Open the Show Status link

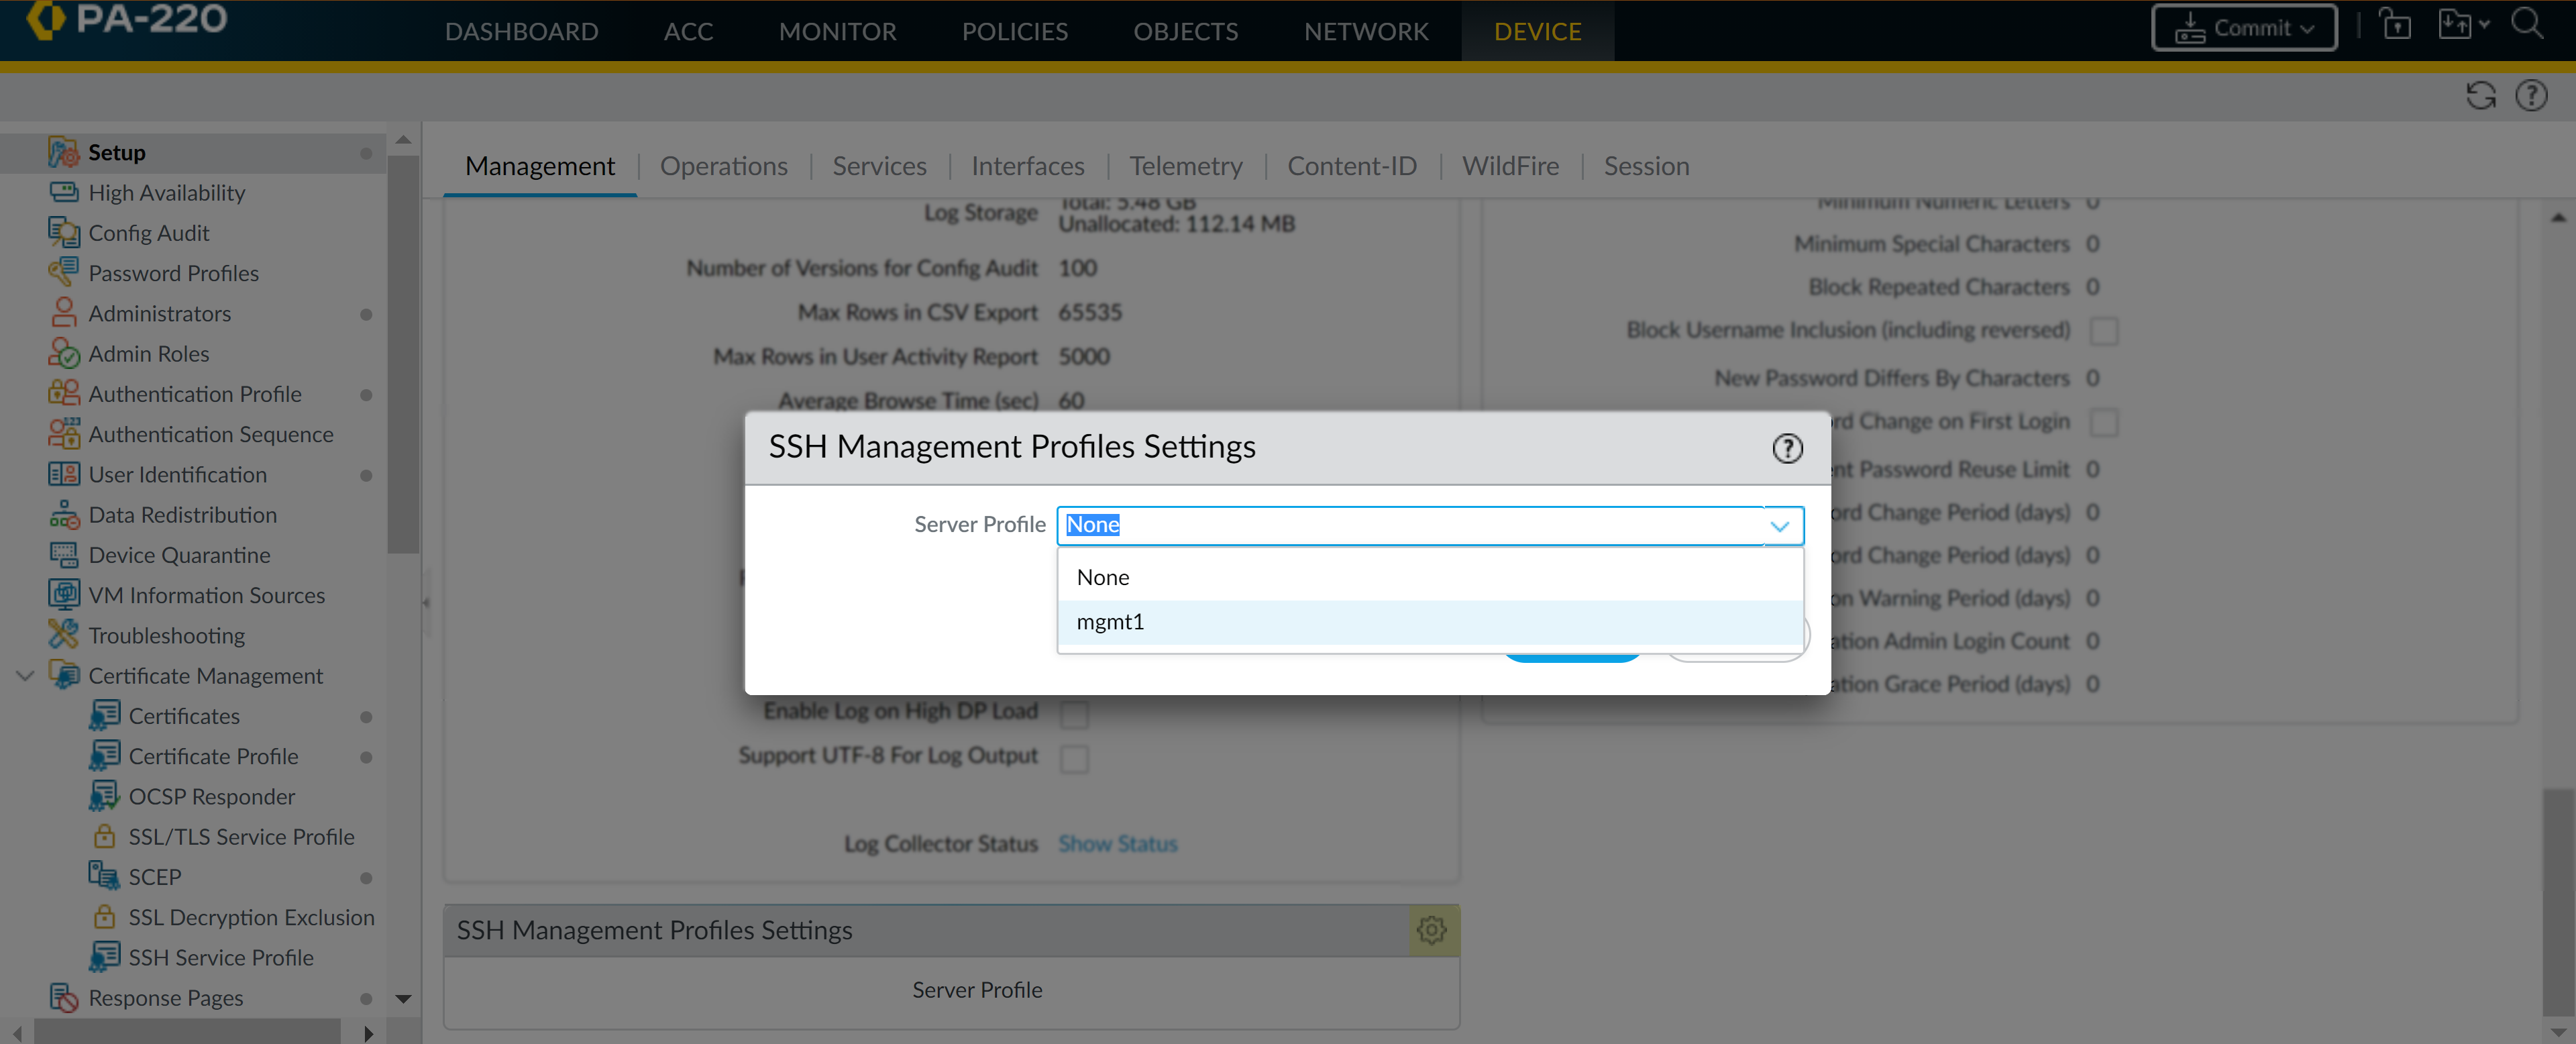tap(1117, 844)
